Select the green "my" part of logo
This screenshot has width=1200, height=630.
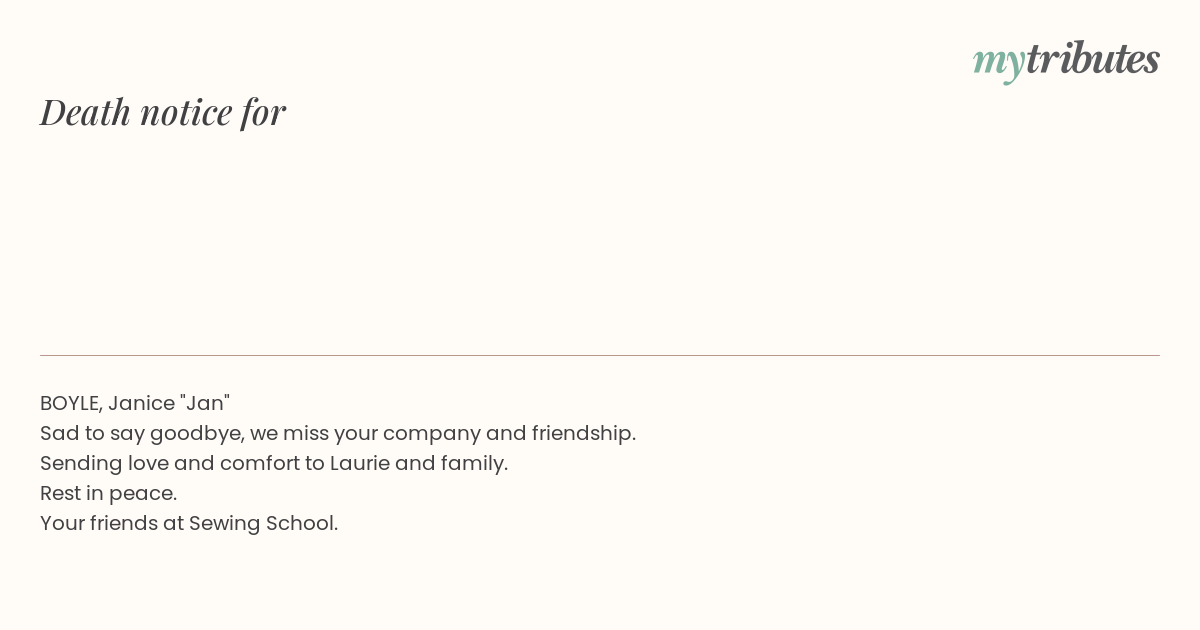(x=999, y=62)
